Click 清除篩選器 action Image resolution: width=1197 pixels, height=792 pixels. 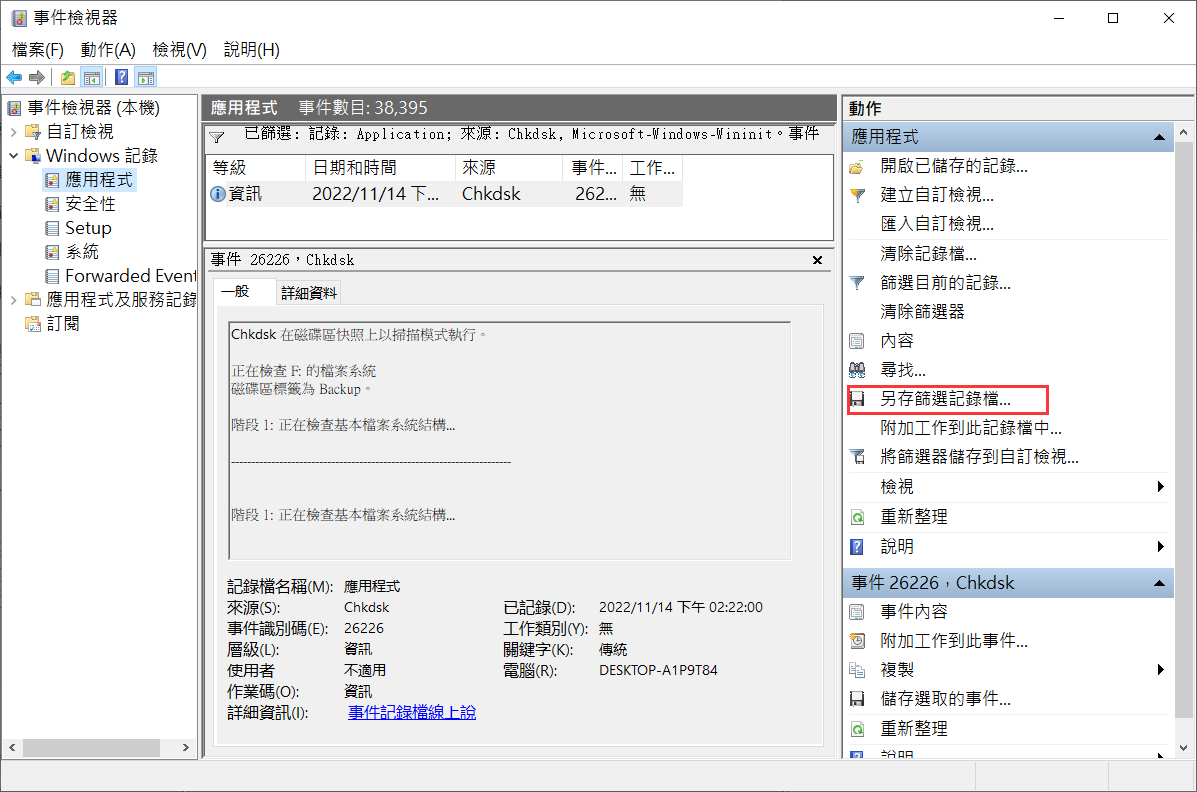coord(922,312)
